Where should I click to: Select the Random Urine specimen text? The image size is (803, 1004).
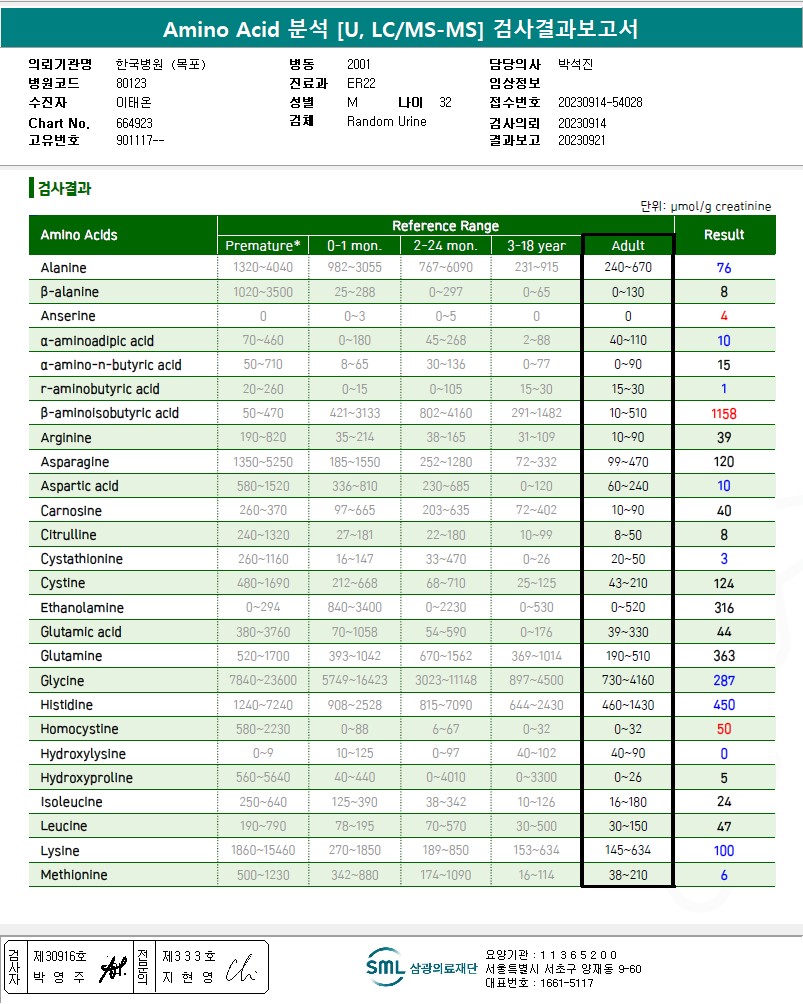387,122
